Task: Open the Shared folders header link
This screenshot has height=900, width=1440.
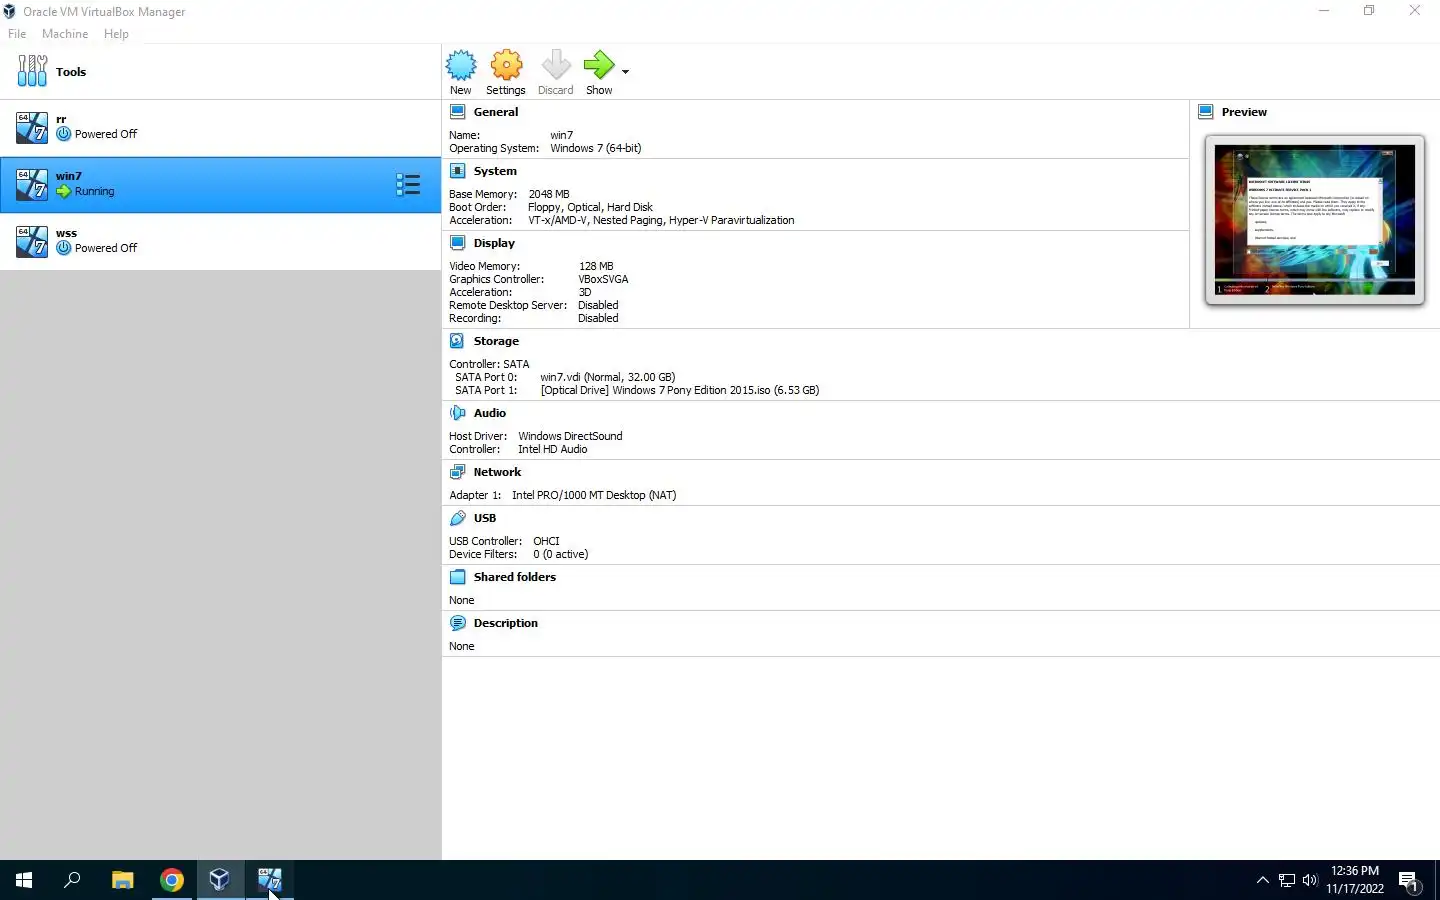Action: [515, 577]
